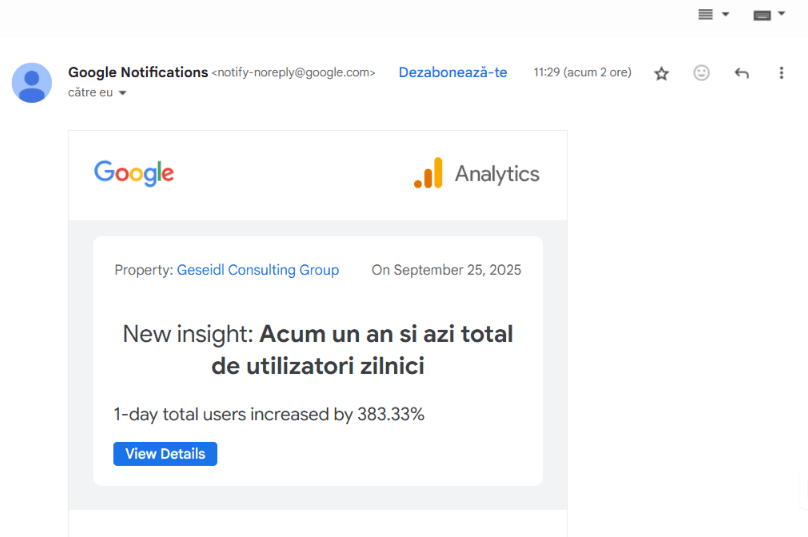Reply to the Google Notifications email
The width and height of the screenshot is (808, 537).
pyautogui.click(x=741, y=73)
